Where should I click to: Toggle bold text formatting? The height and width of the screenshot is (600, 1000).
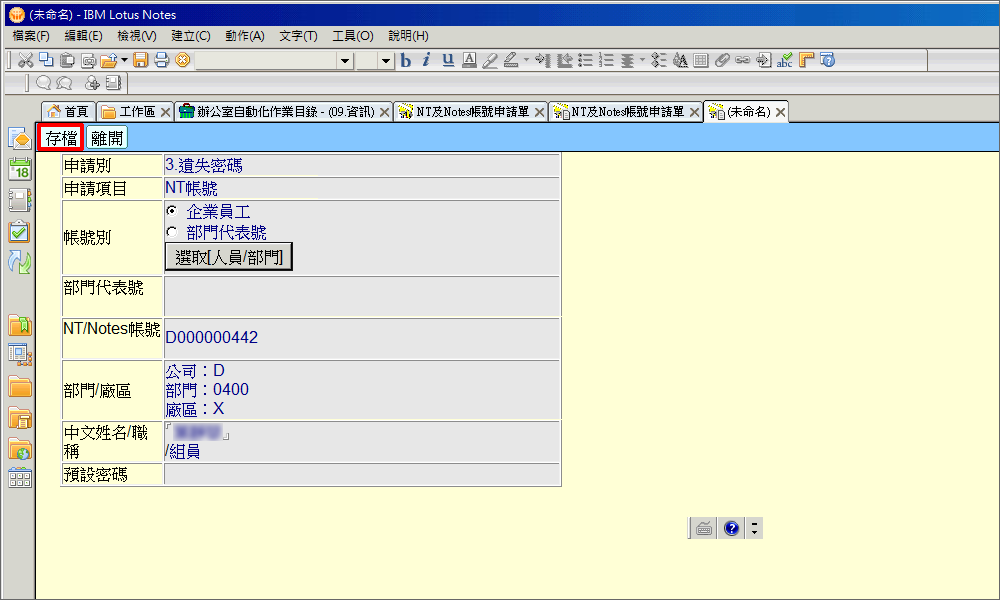406,60
